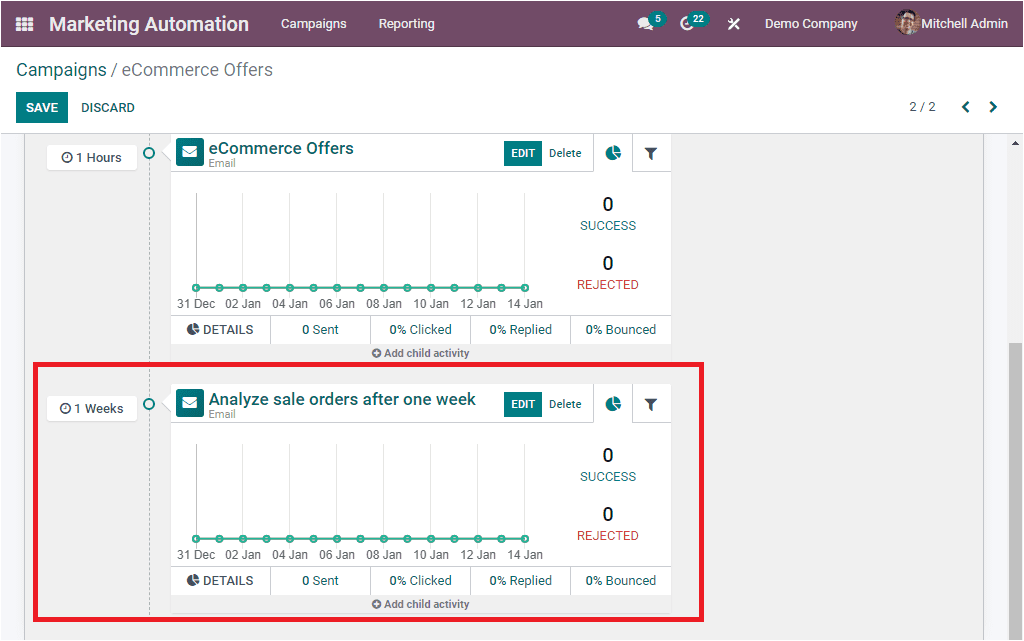This screenshot has width=1024, height=641.
Task: Show graph tab of Analyze sale orders activity
Action: coord(613,404)
